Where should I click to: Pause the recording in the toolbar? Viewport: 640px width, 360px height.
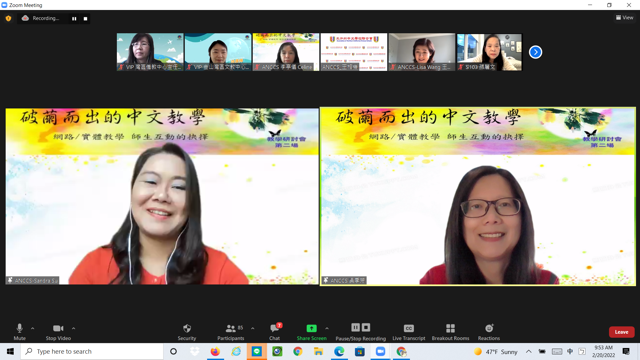click(x=356, y=327)
